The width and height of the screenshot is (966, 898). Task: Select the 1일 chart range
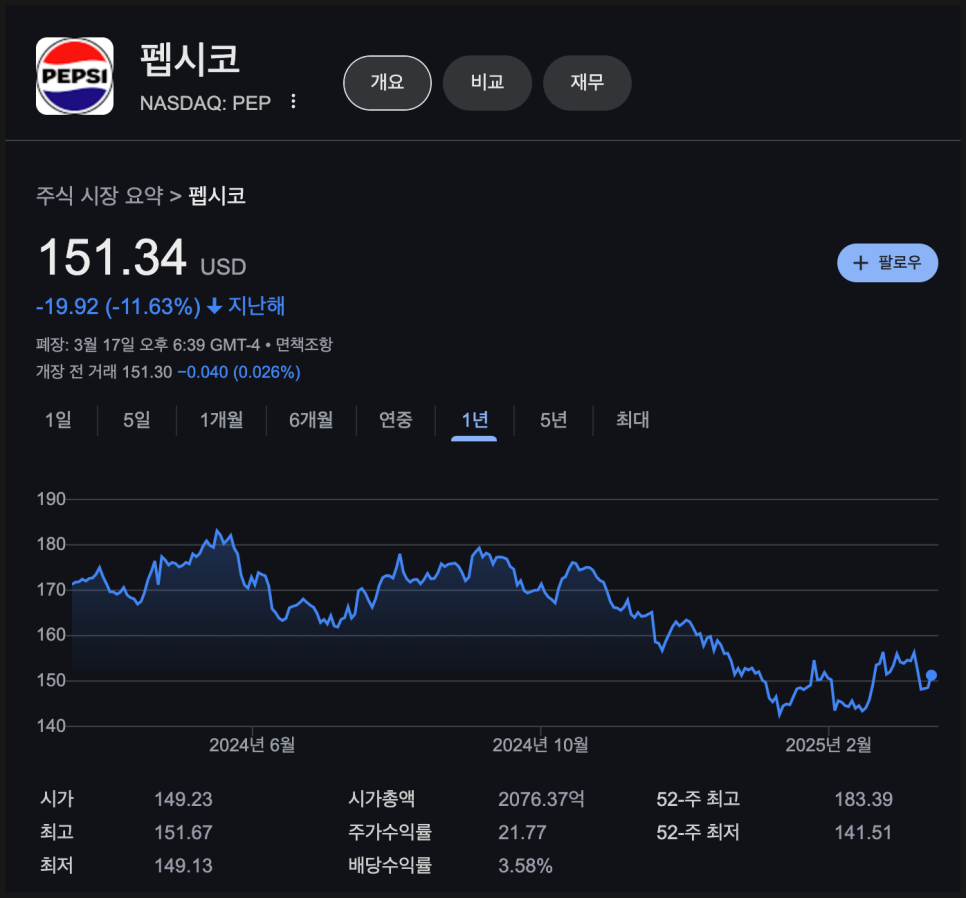coord(58,420)
